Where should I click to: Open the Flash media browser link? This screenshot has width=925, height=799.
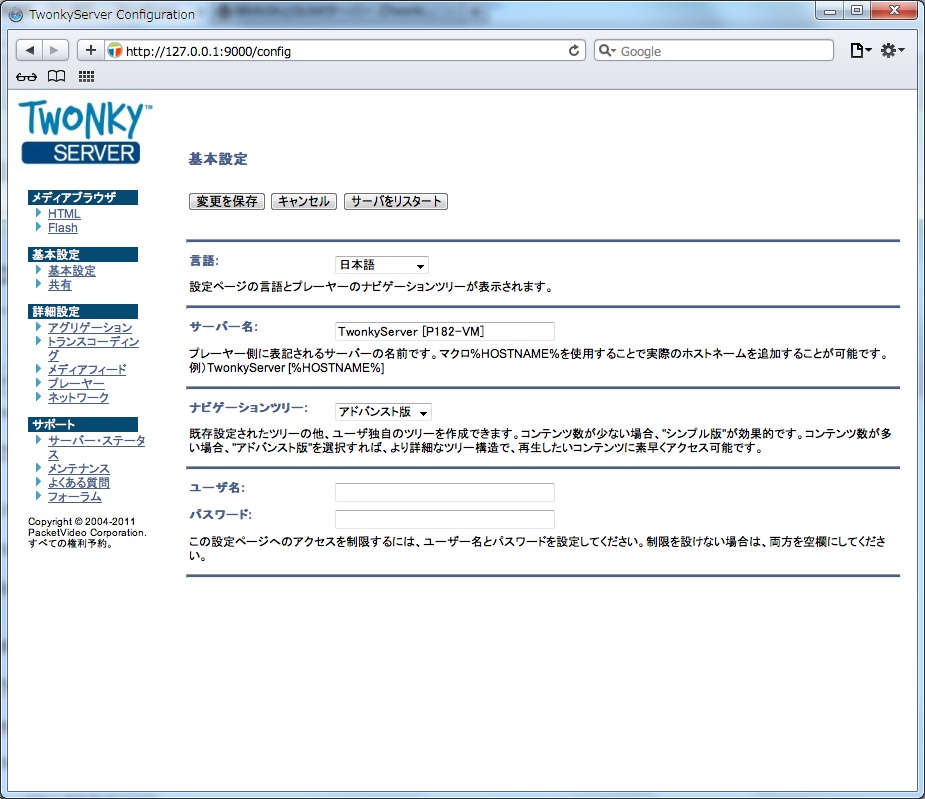pos(63,228)
